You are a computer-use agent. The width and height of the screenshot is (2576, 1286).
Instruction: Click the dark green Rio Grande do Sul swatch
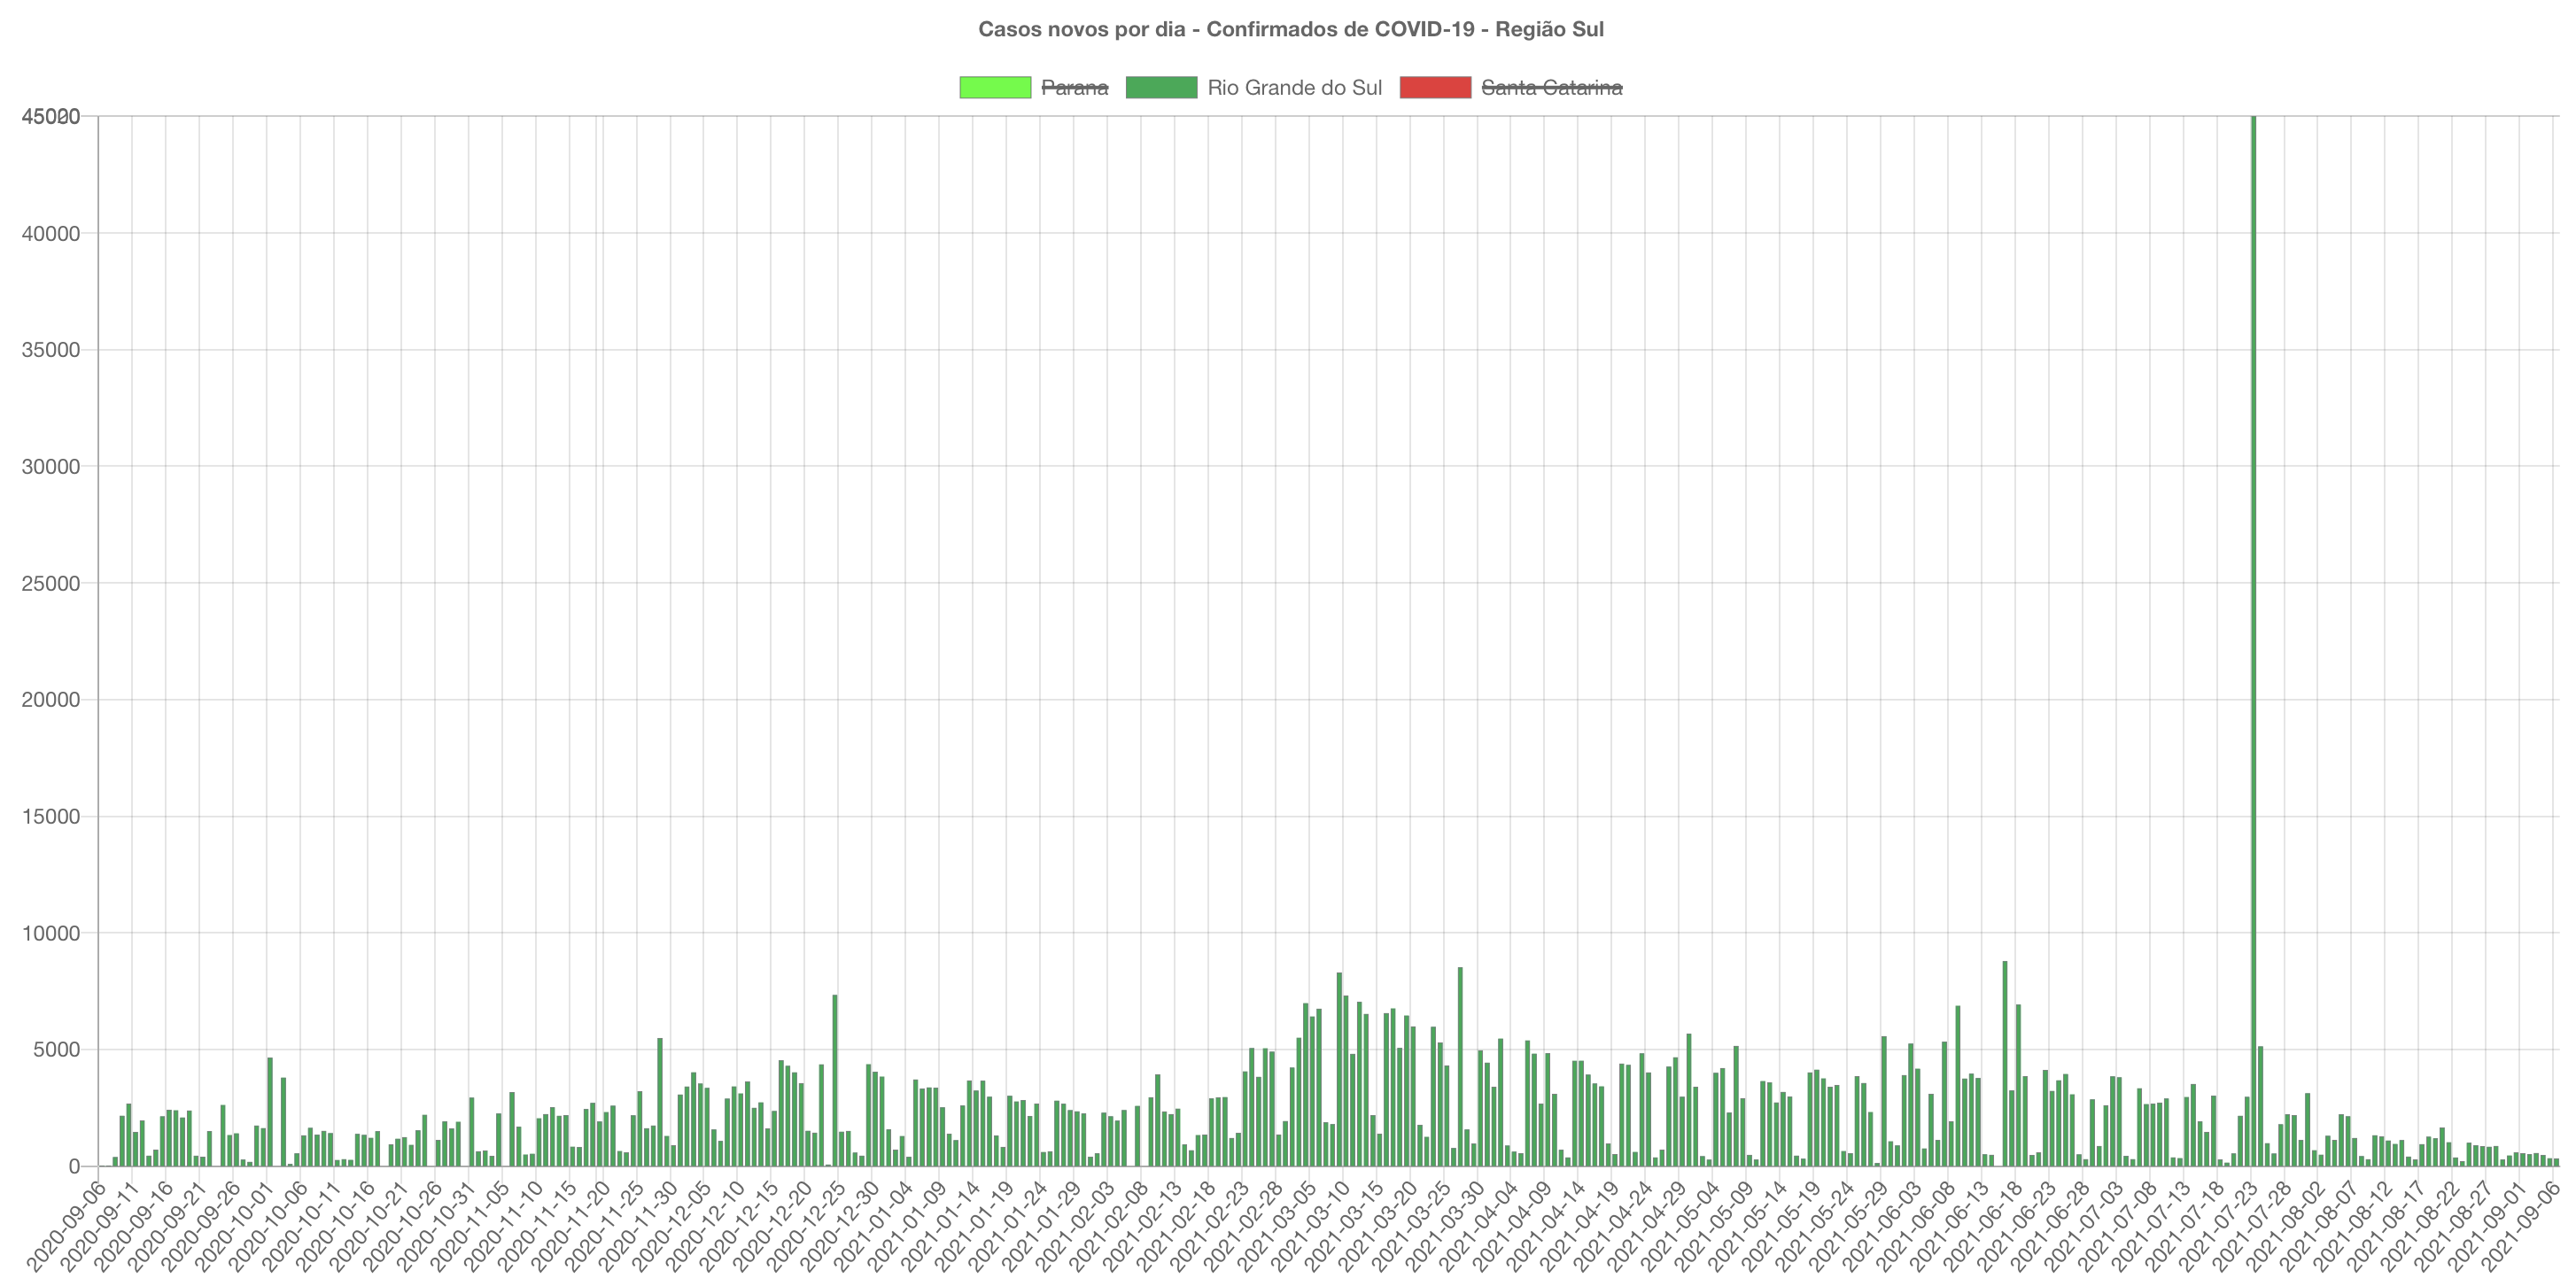(x=1160, y=88)
